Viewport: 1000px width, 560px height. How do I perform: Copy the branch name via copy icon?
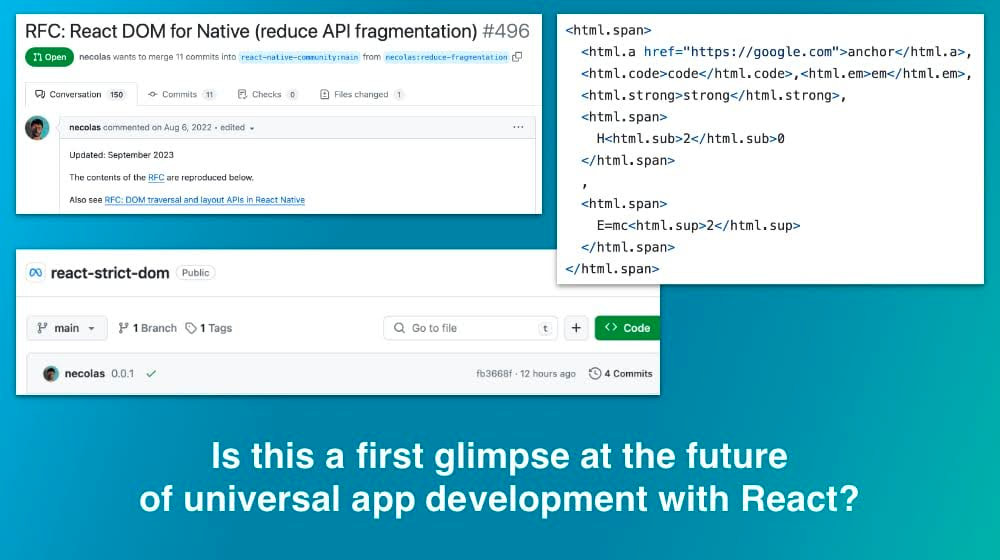tap(517, 57)
